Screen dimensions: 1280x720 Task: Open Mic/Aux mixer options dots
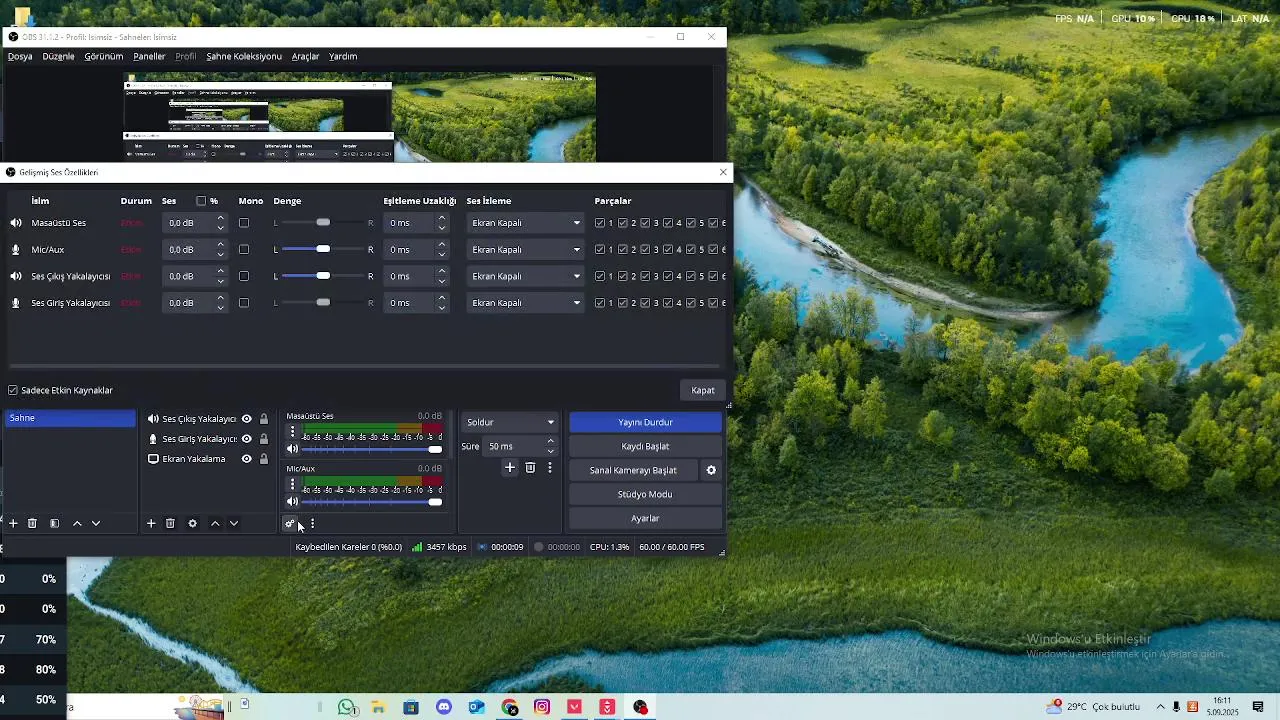(292, 484)
